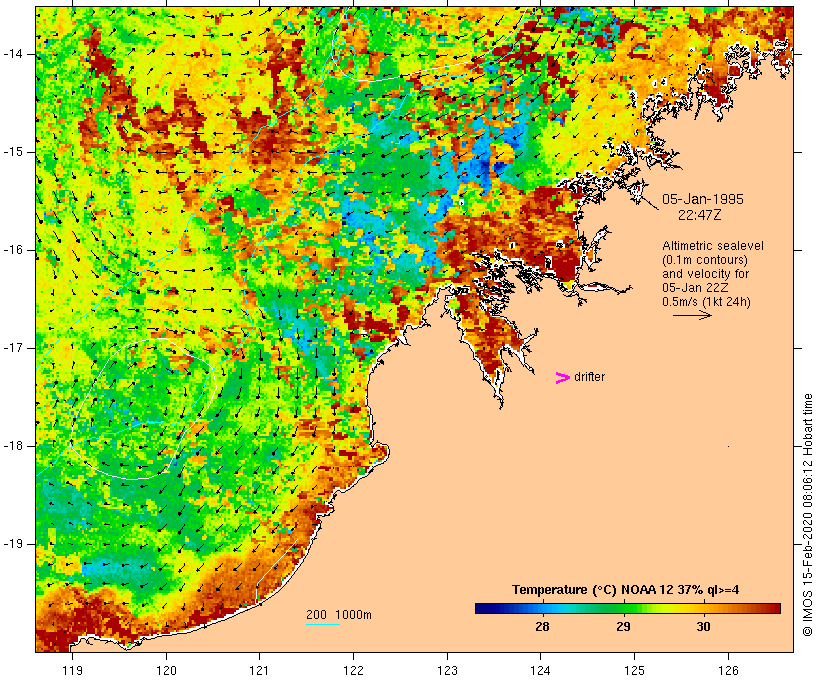
Task: Click longitude axis label 124
Action: point(541,670)
